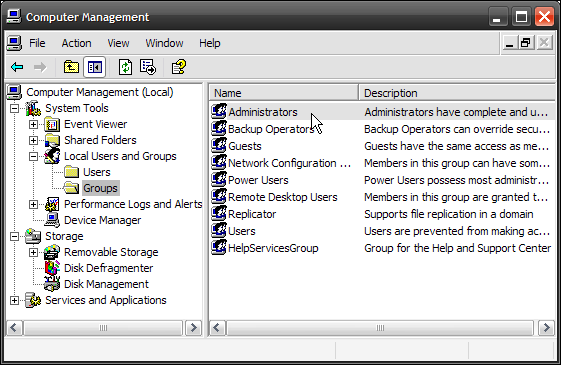Expand the Services and Applications node
The width and height of the screenshot is (561, 365).
(x=14, y=300)
